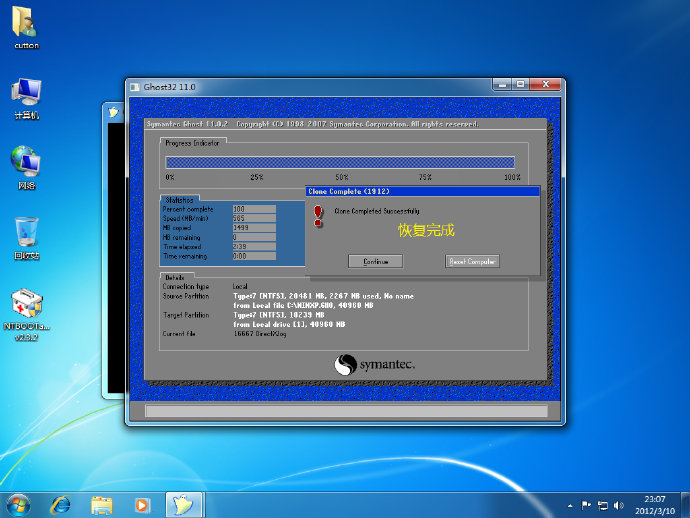
Task: Click the icon of the window behind Ghost32
Action: [114, 112]
